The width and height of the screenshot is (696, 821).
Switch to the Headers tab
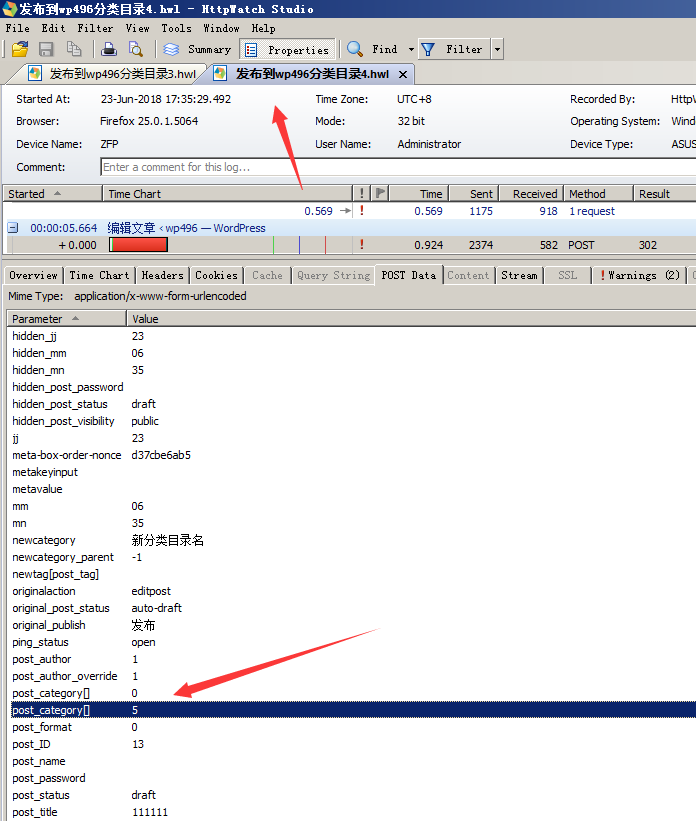point(162,275)
